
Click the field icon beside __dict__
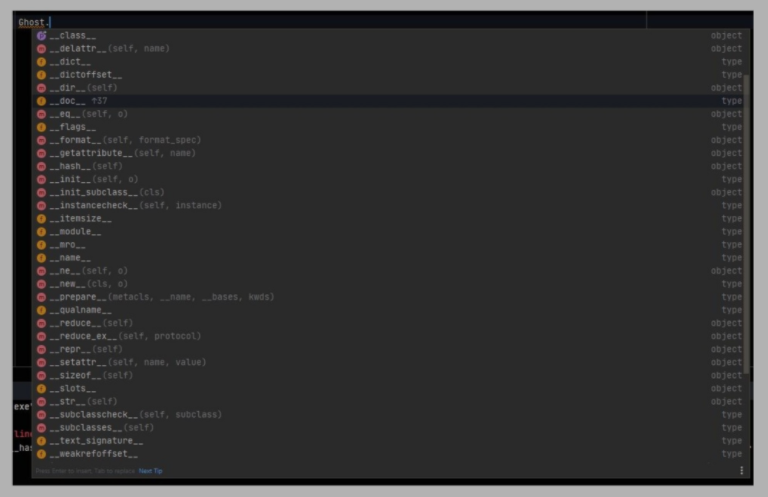coord(41,62)
